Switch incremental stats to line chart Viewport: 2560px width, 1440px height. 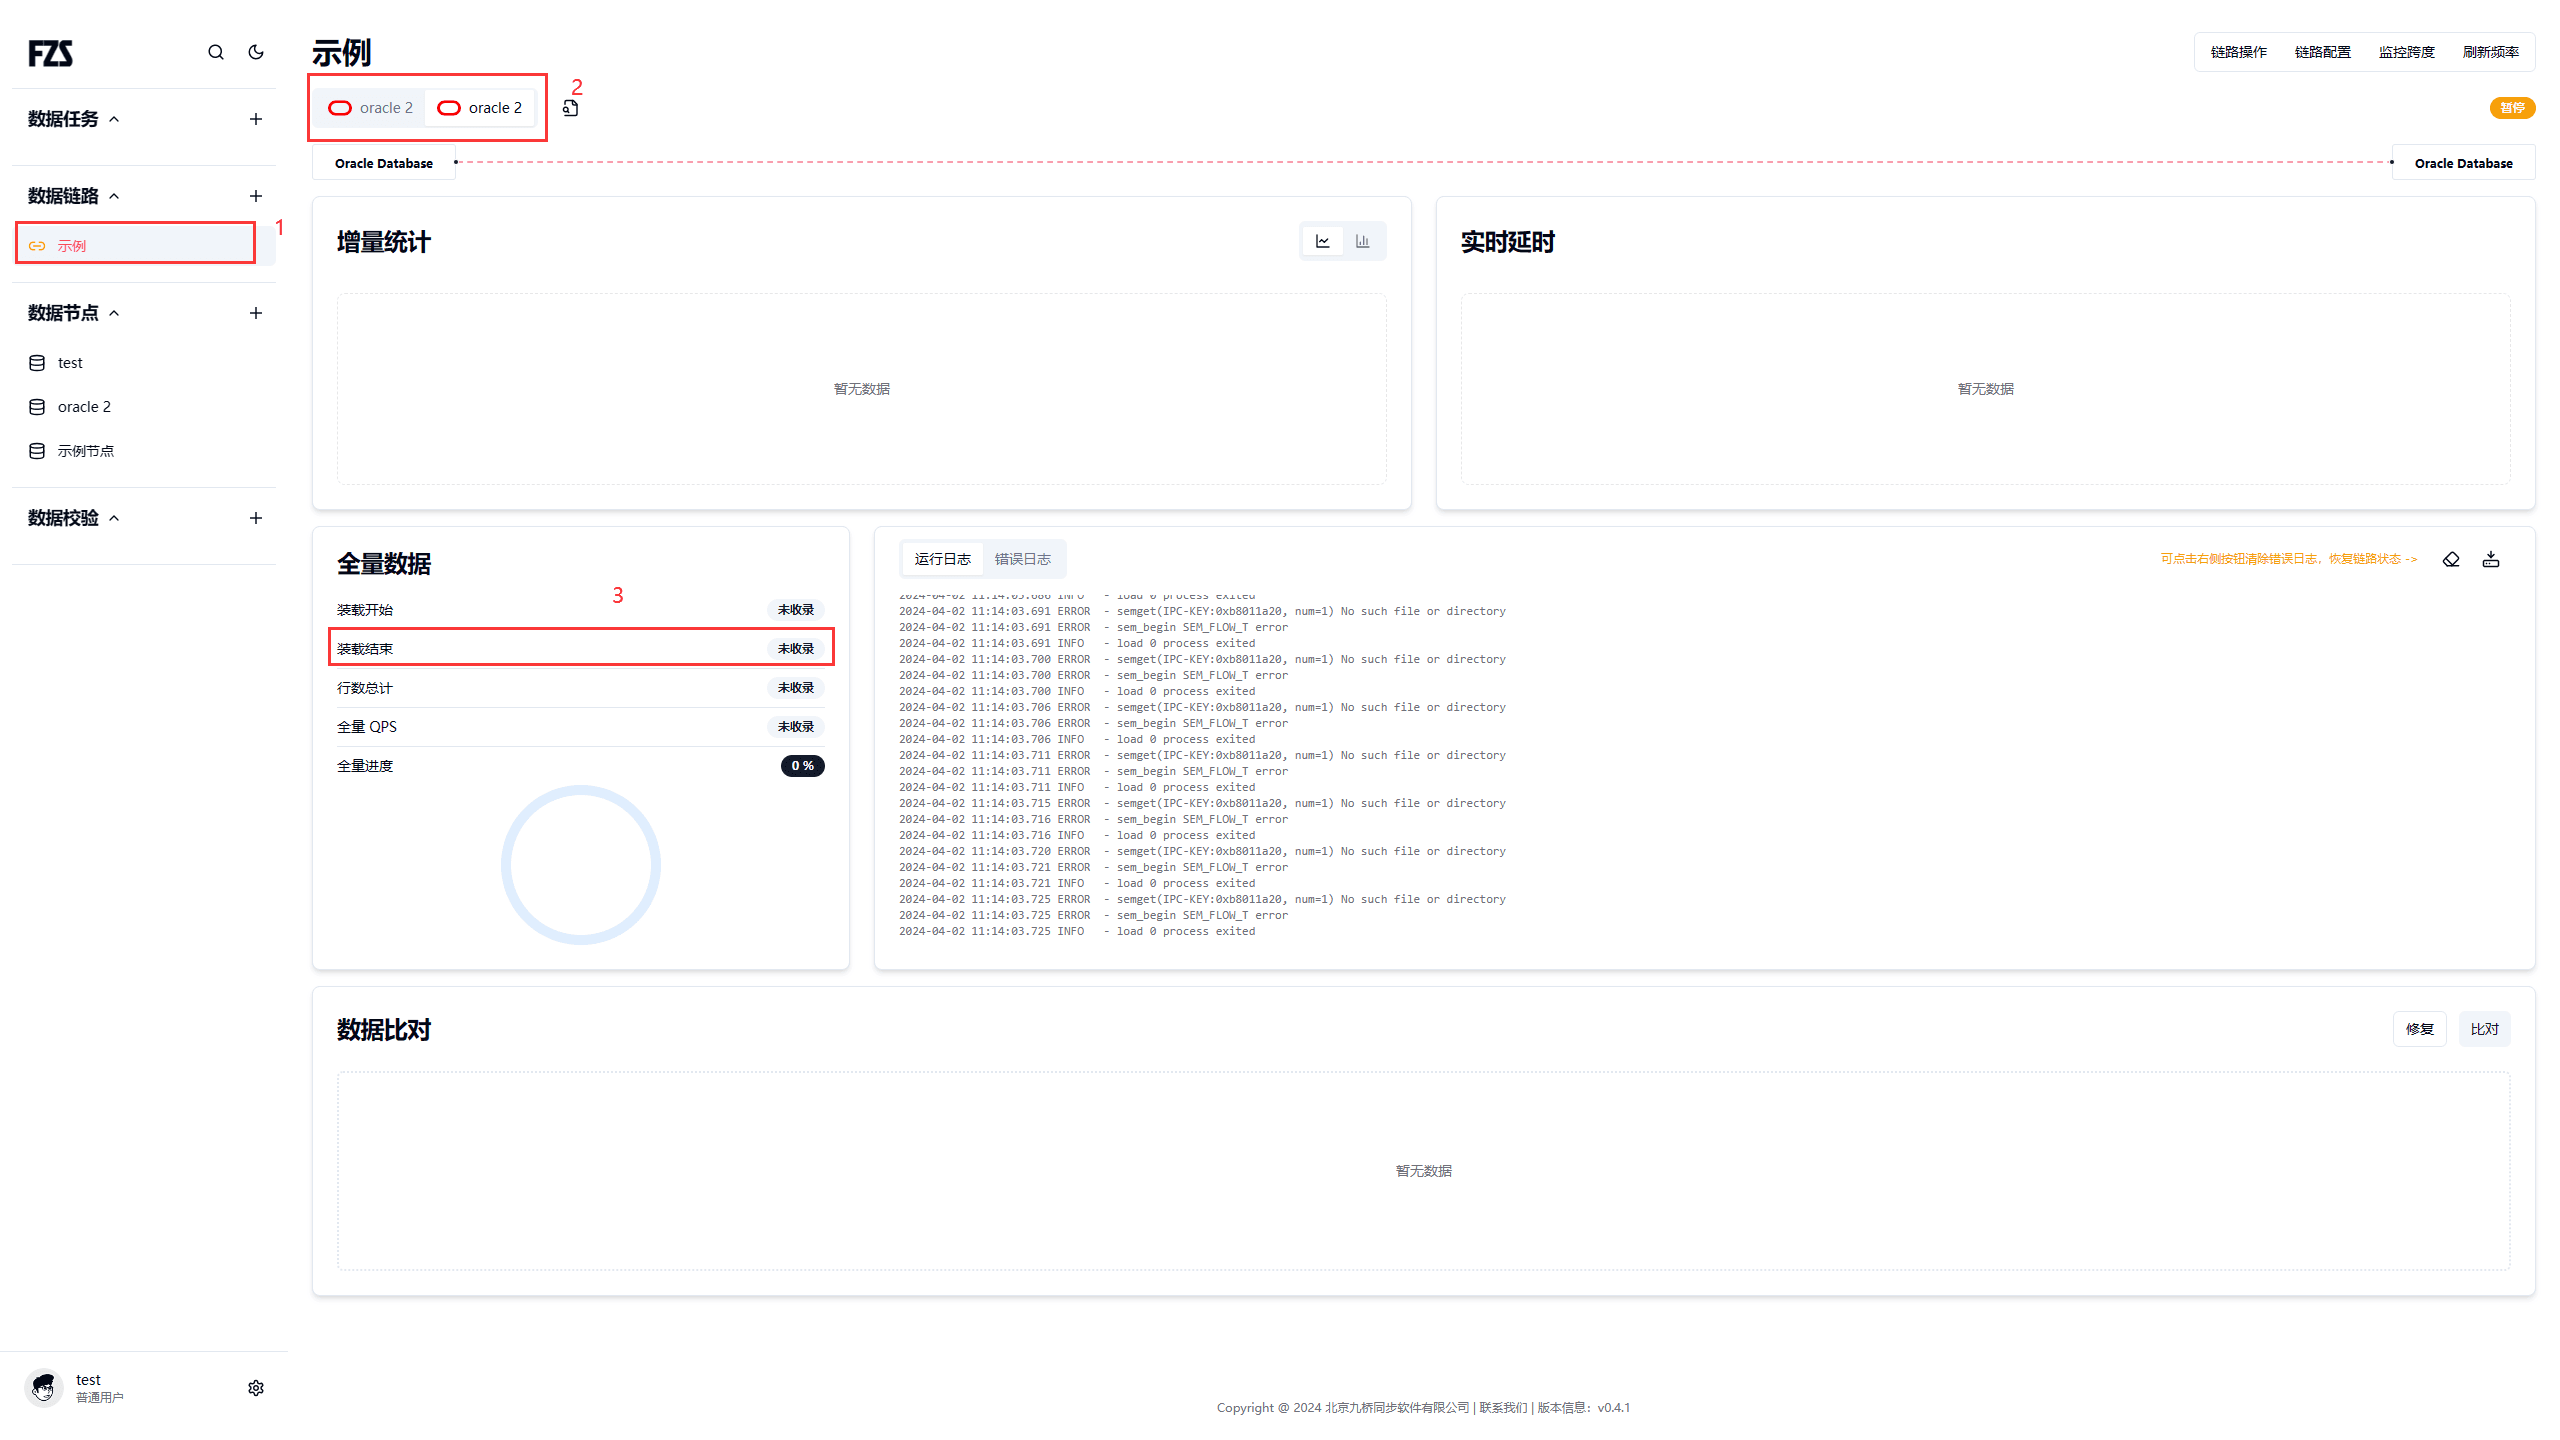point(1323,241)
